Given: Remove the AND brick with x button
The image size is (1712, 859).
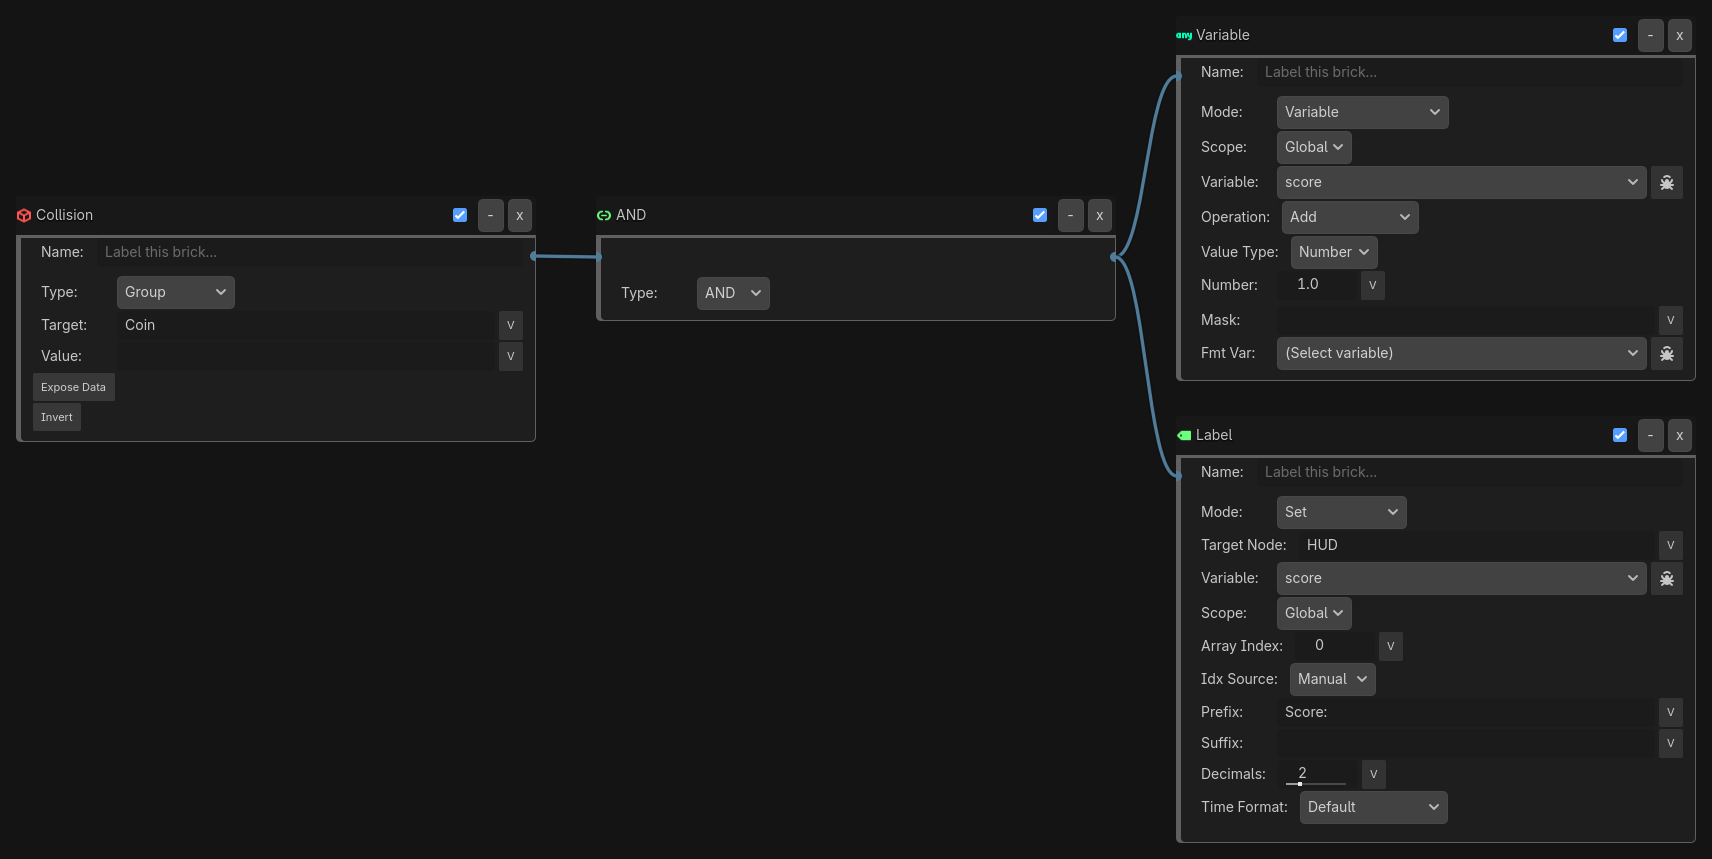Looking at the screenshot, I should click(1100, 215).
